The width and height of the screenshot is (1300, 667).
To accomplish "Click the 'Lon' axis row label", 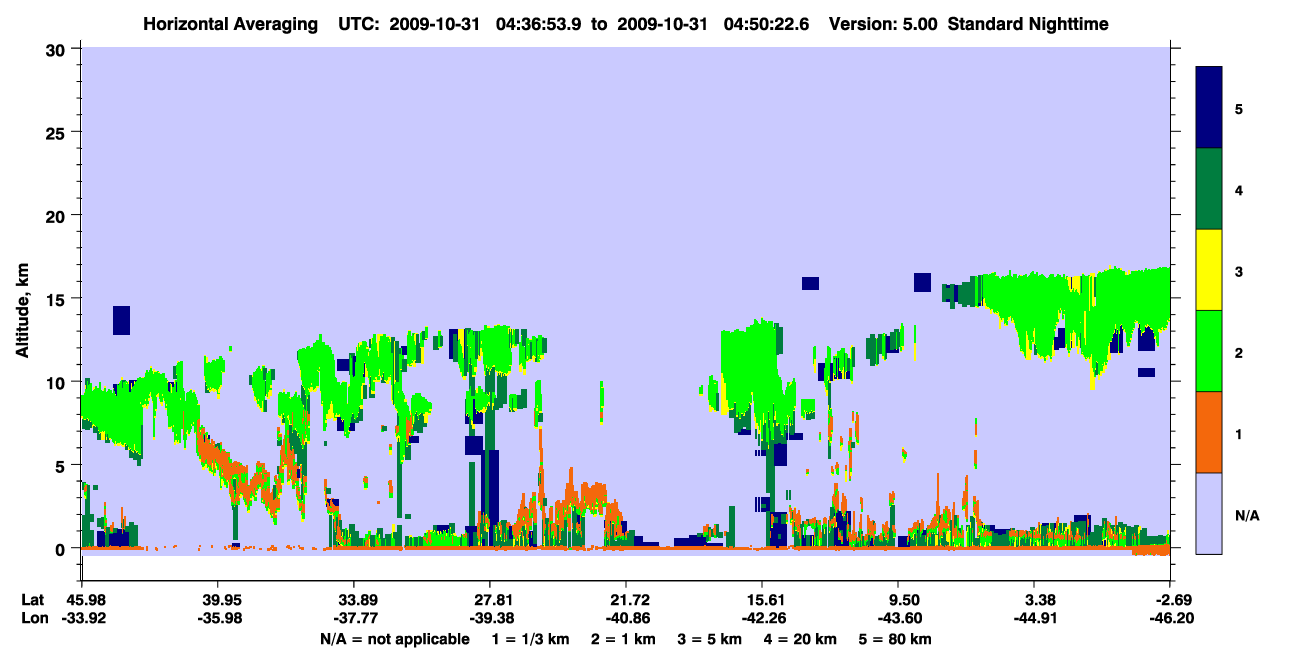I will point(34,618).
